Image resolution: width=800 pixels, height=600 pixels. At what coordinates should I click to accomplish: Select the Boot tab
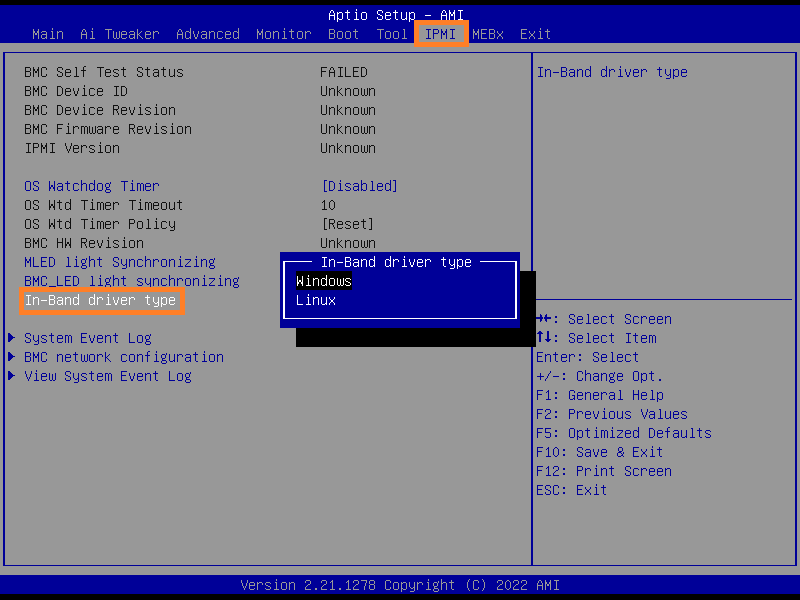343,34
